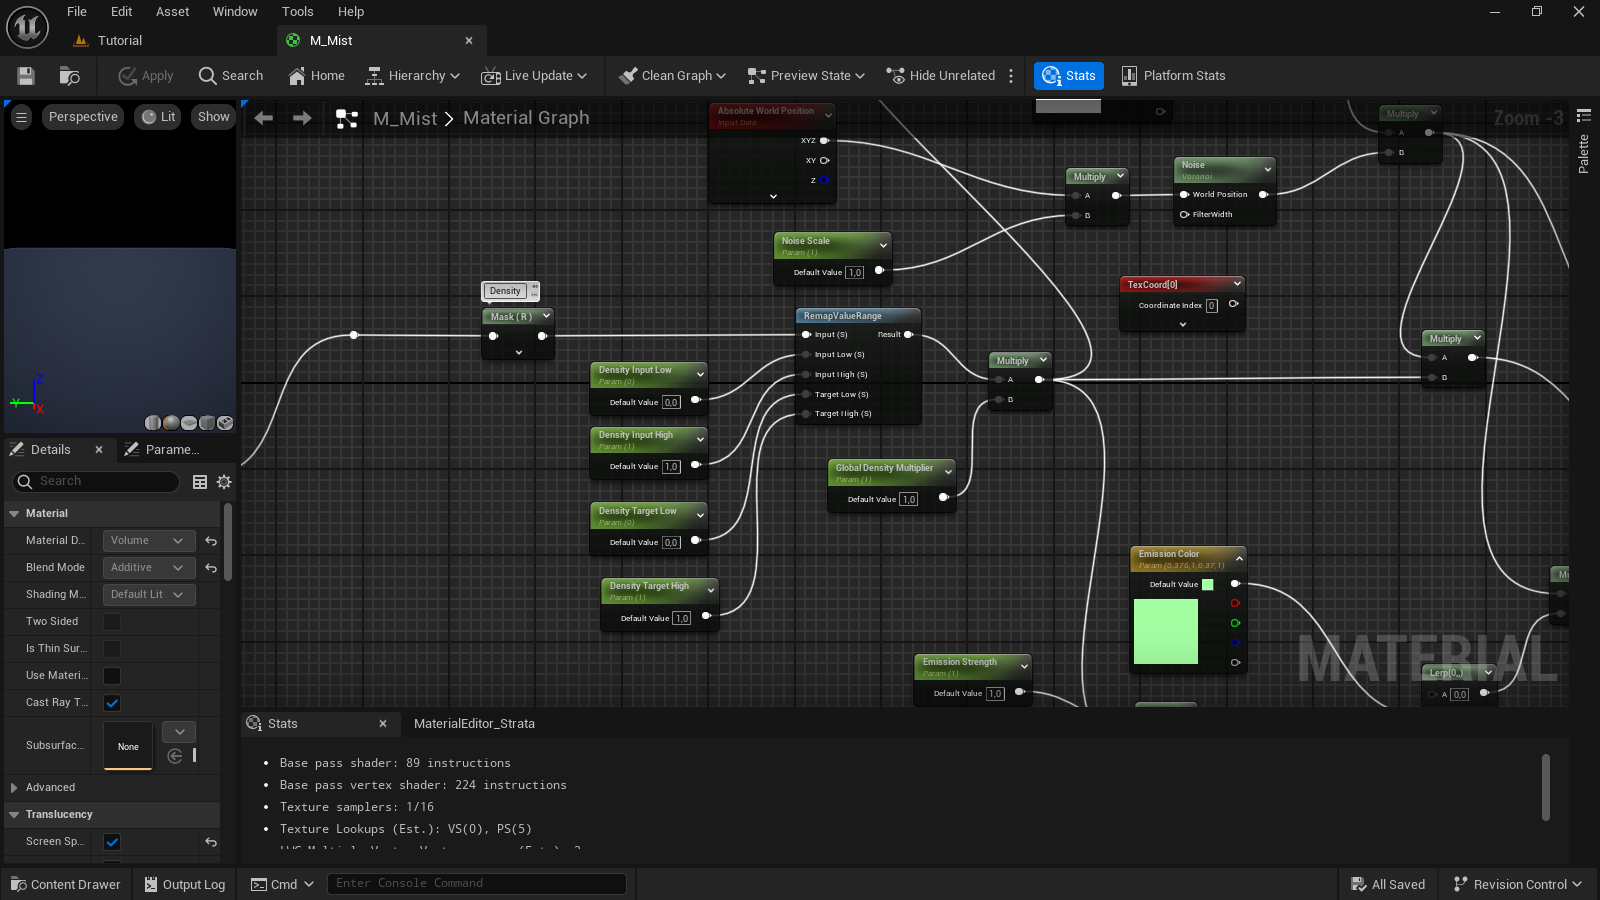This screenshot has width=1600, height=900.
Task: Toggle the Use Material Attributes checkbox
Action: (x=112, y=676)
